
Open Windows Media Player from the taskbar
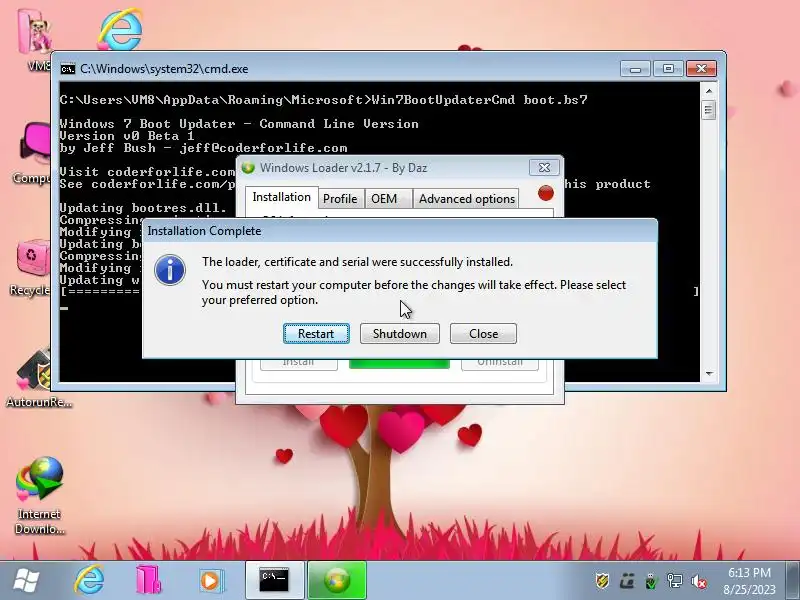click(210, 581)
